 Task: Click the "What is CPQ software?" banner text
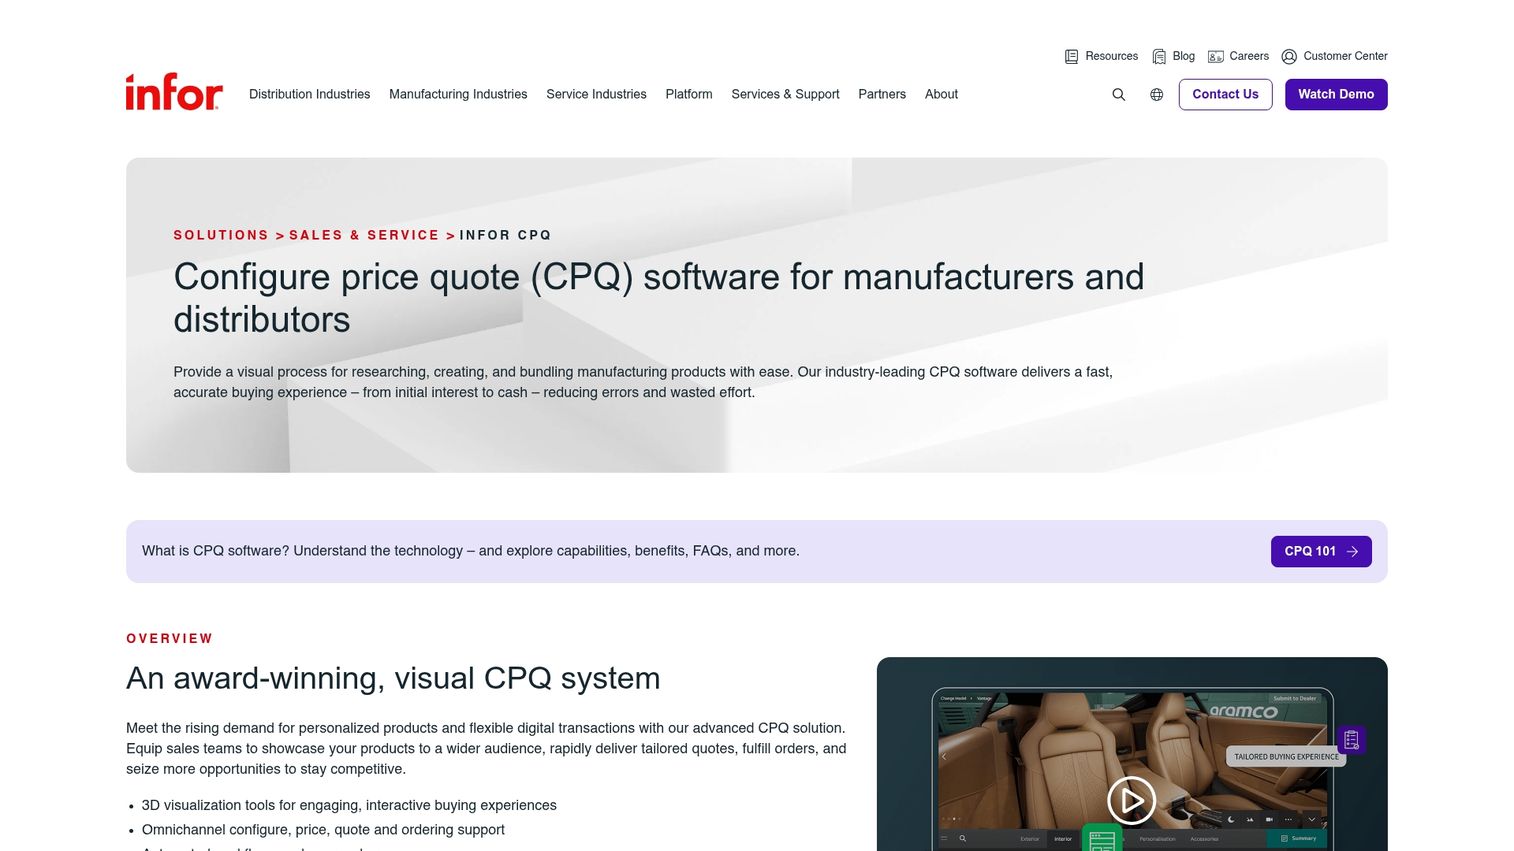(x=471, y=551)
